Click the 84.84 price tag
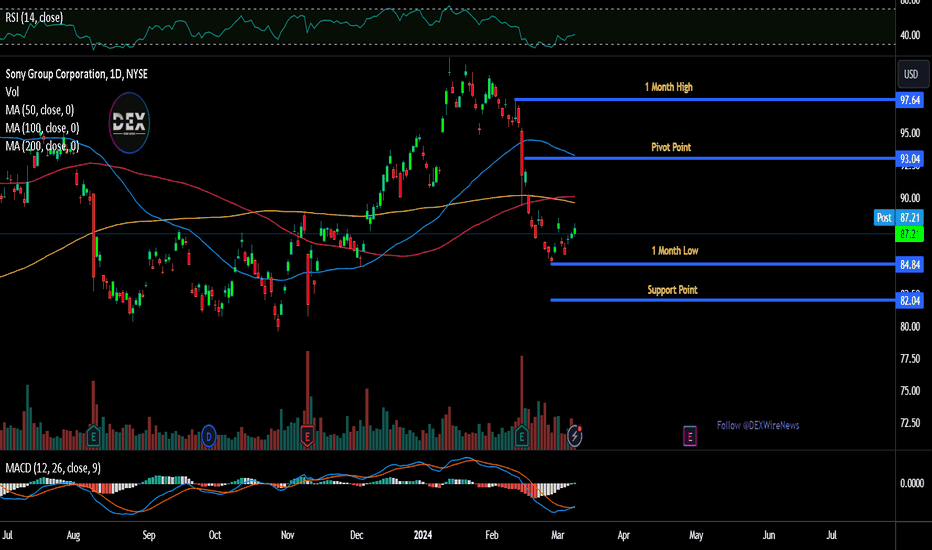This screenshot has height=550, width=932. (909, 265)
